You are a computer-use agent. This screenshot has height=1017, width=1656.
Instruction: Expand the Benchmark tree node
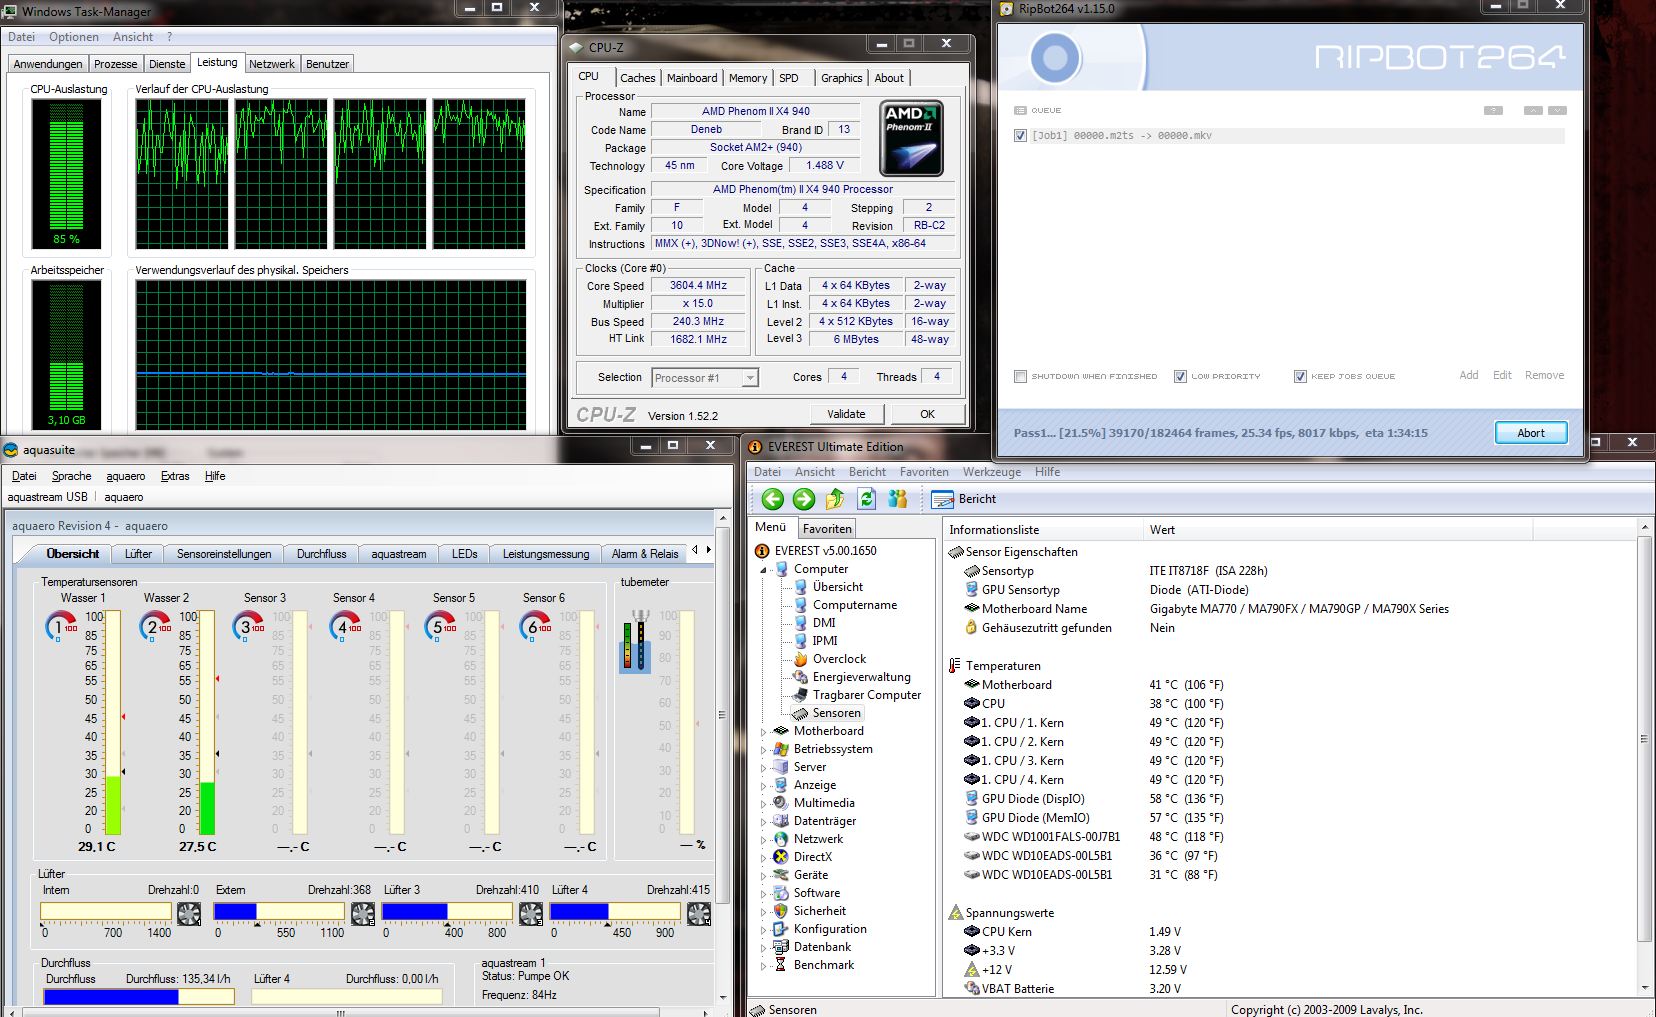[764, 966]
